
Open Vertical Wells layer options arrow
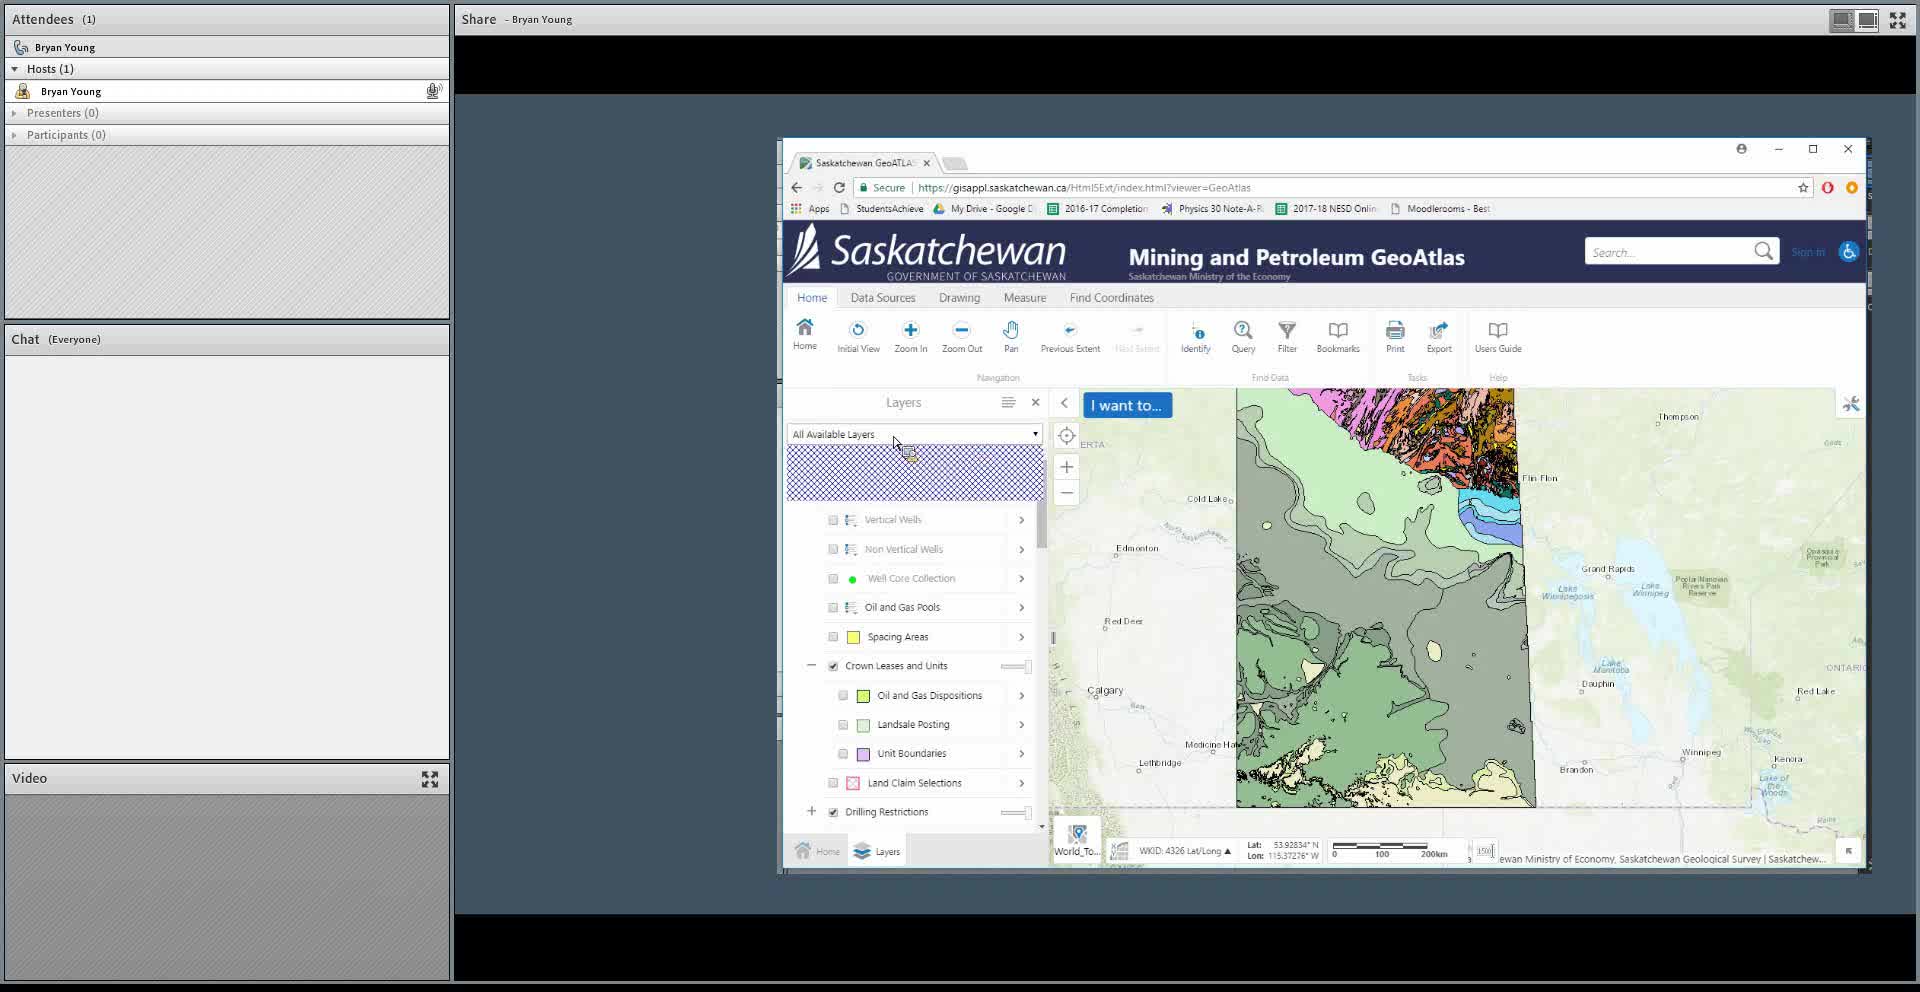tap(1021, 520)
